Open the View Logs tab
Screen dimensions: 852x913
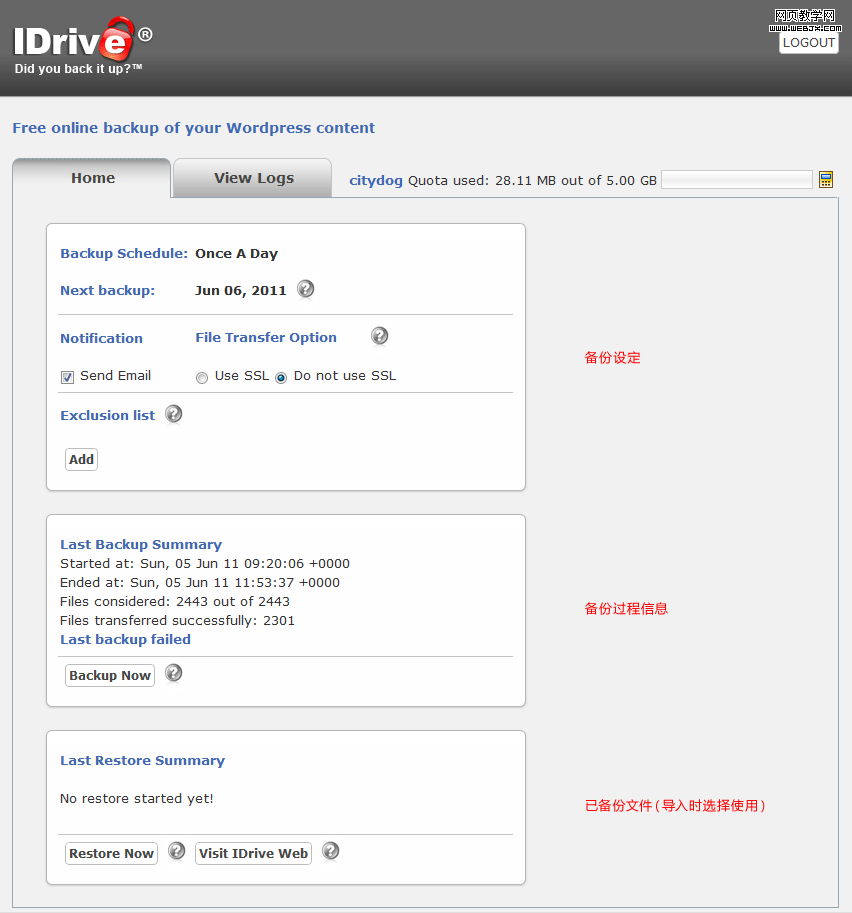pyautogui.click(x=253, y=178)
